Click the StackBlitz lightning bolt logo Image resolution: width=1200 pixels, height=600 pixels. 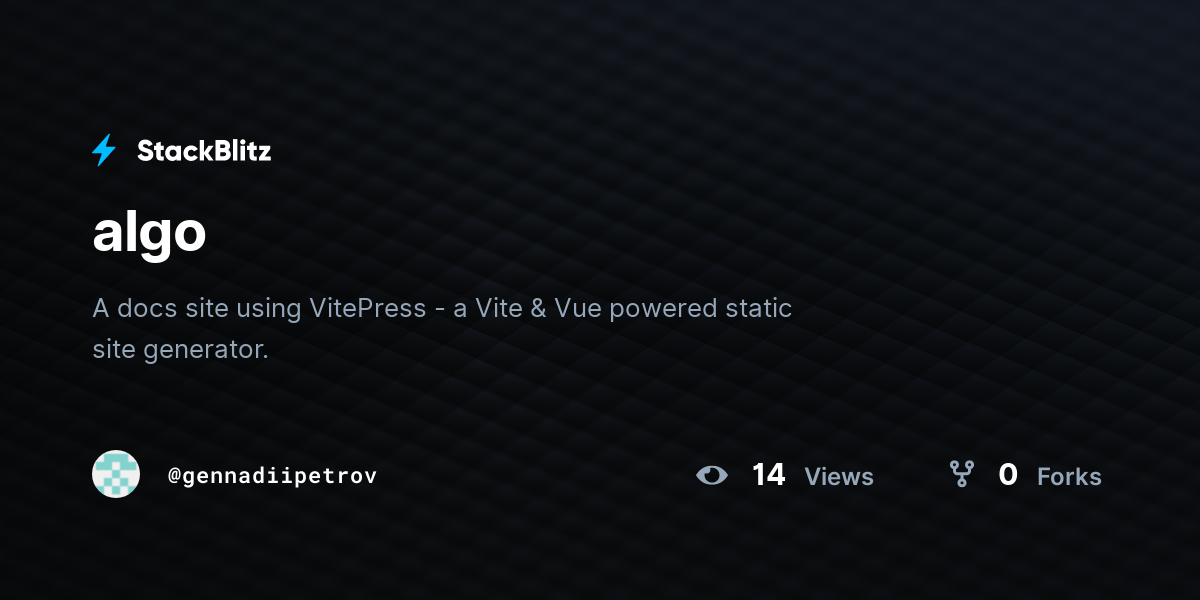click(104, 151)
